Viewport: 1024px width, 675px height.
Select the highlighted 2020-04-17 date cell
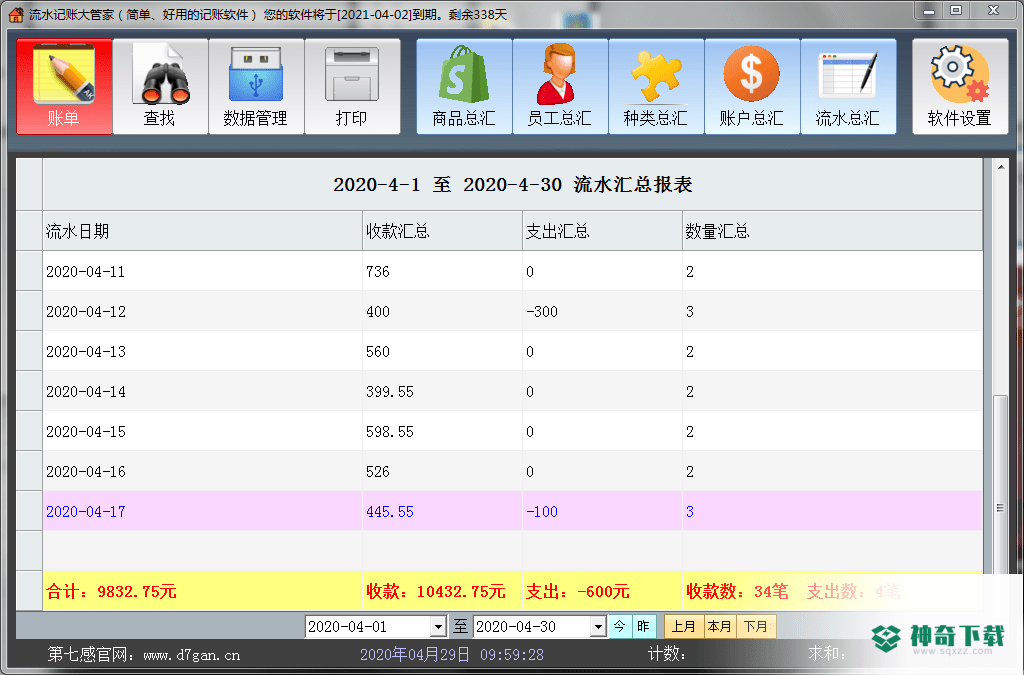[x=202, y=511]
